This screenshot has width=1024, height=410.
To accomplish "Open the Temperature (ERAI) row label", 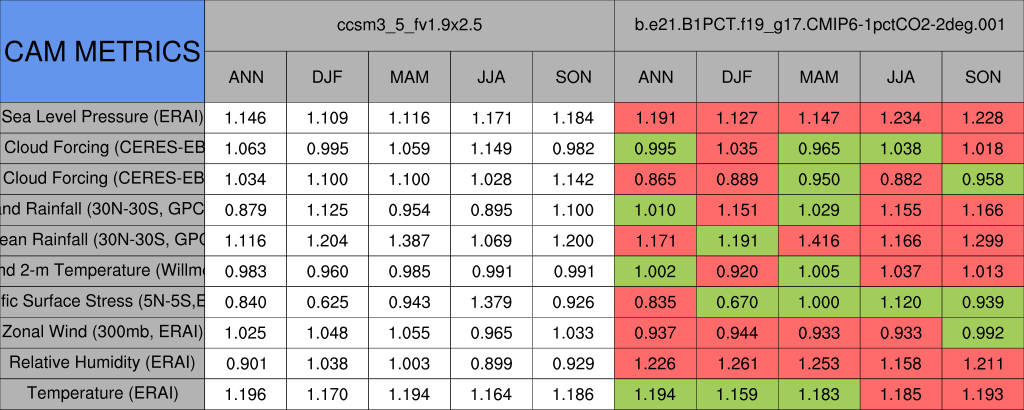I will point(102,393).
